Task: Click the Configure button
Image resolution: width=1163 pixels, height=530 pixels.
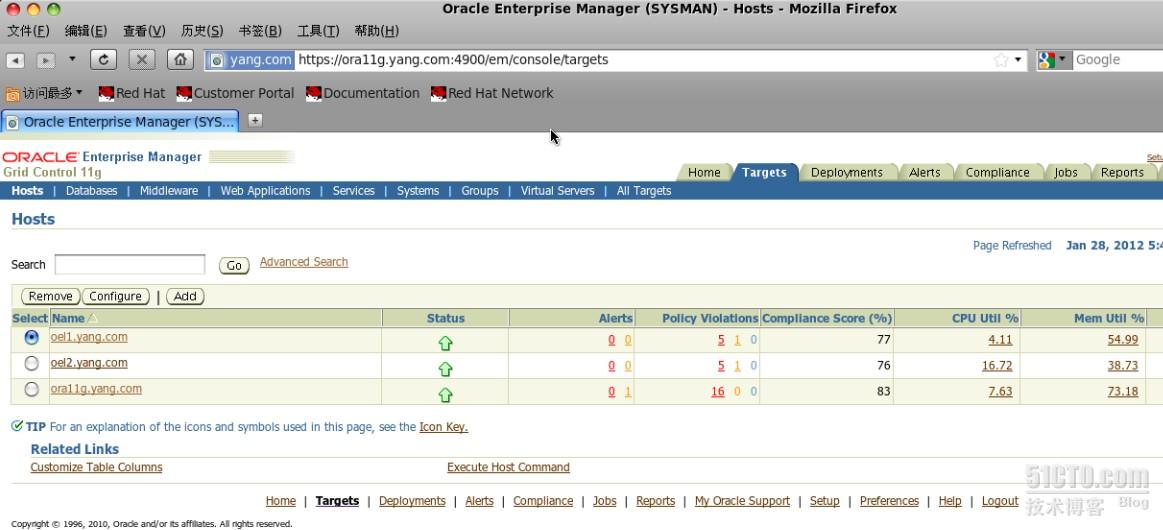Action: 116,297
